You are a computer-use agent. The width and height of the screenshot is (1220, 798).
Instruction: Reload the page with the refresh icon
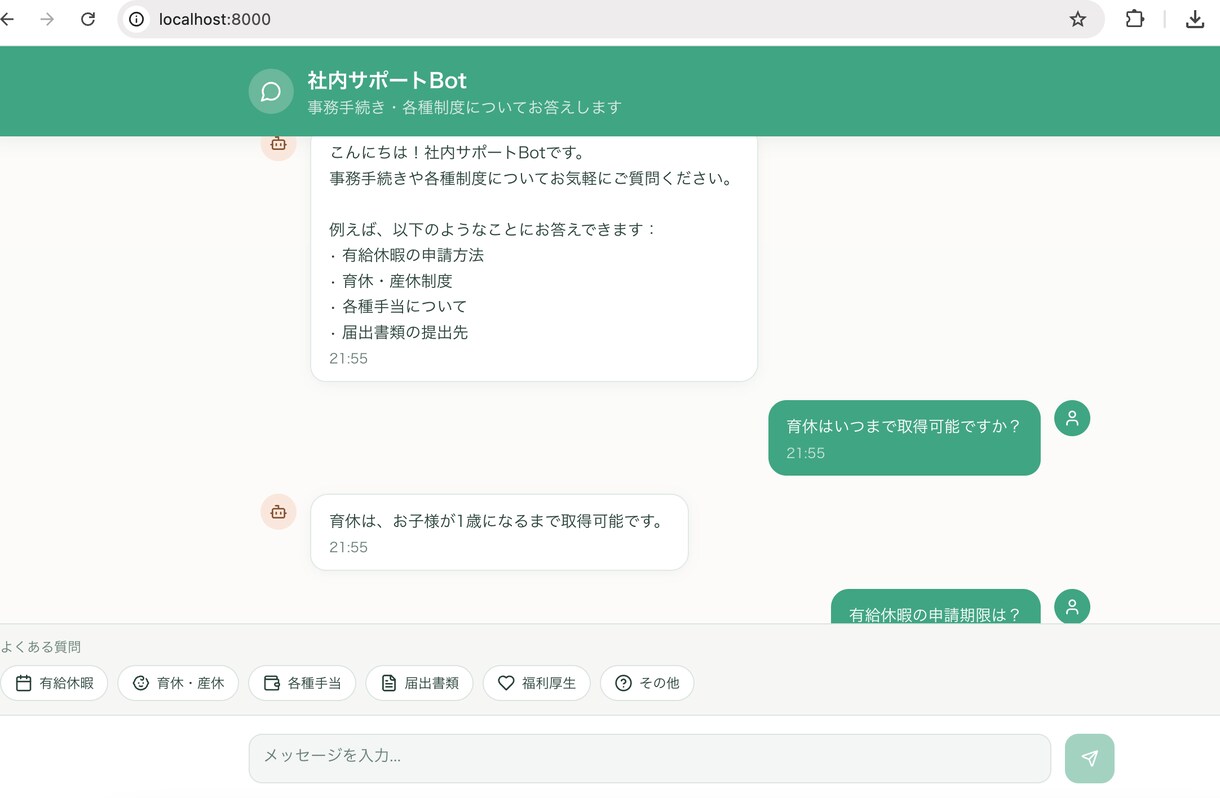pos(88,19)
